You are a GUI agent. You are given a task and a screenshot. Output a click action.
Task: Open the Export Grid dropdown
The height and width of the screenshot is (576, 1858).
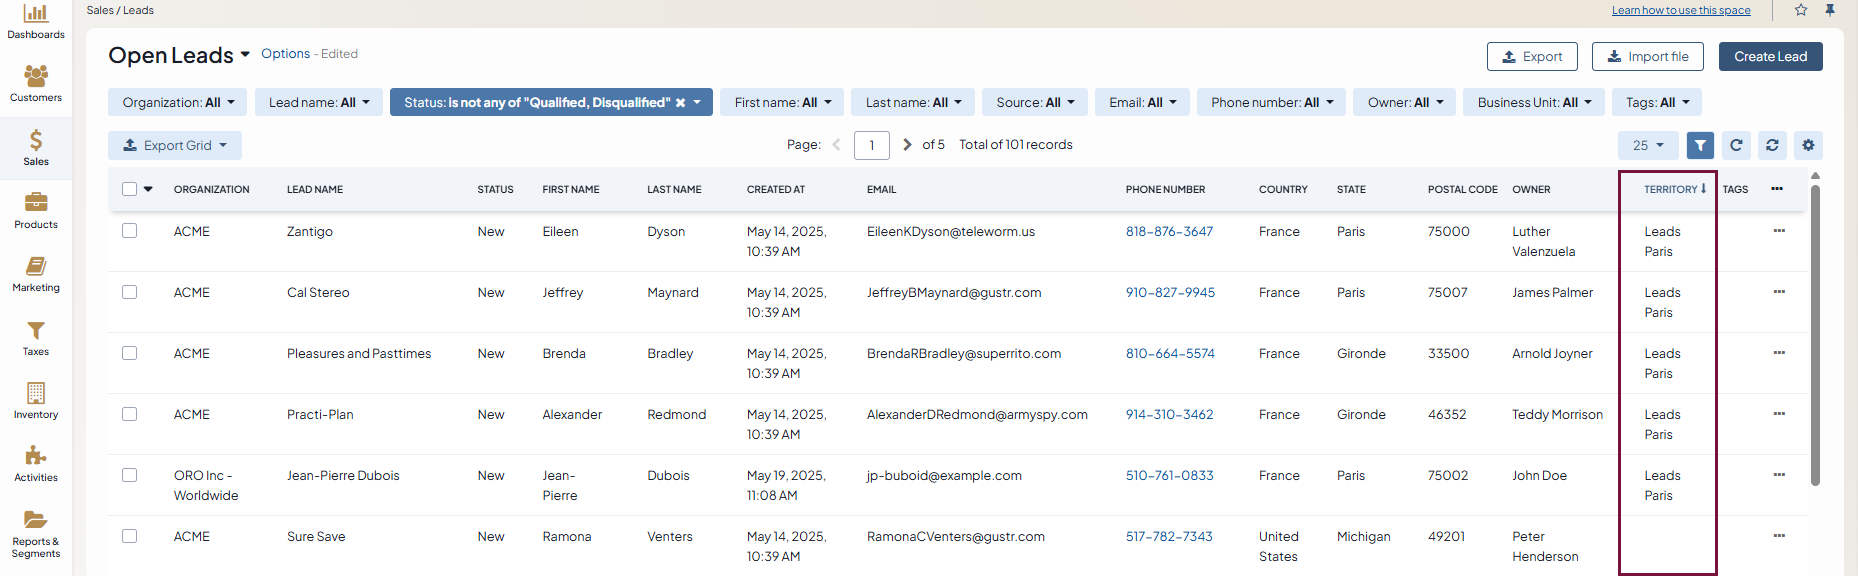(x=175, y=146)
